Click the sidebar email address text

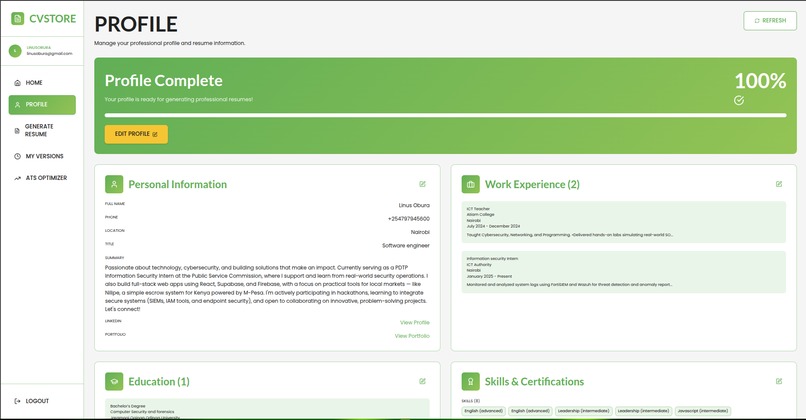coord(49,53)
